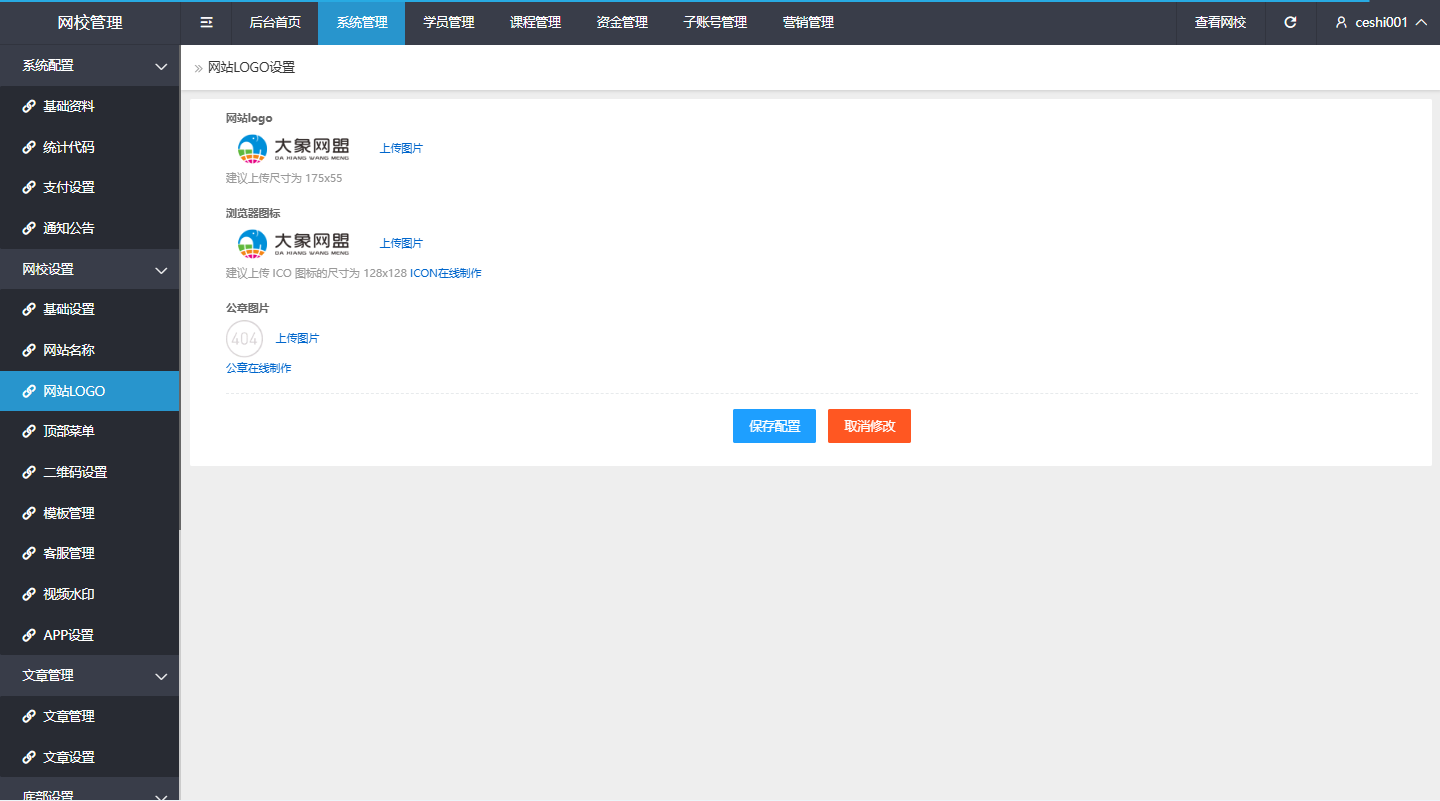Switch to the 课程管理 top tab
This screenshot has height=801, width=1440.
pos(535,22)
